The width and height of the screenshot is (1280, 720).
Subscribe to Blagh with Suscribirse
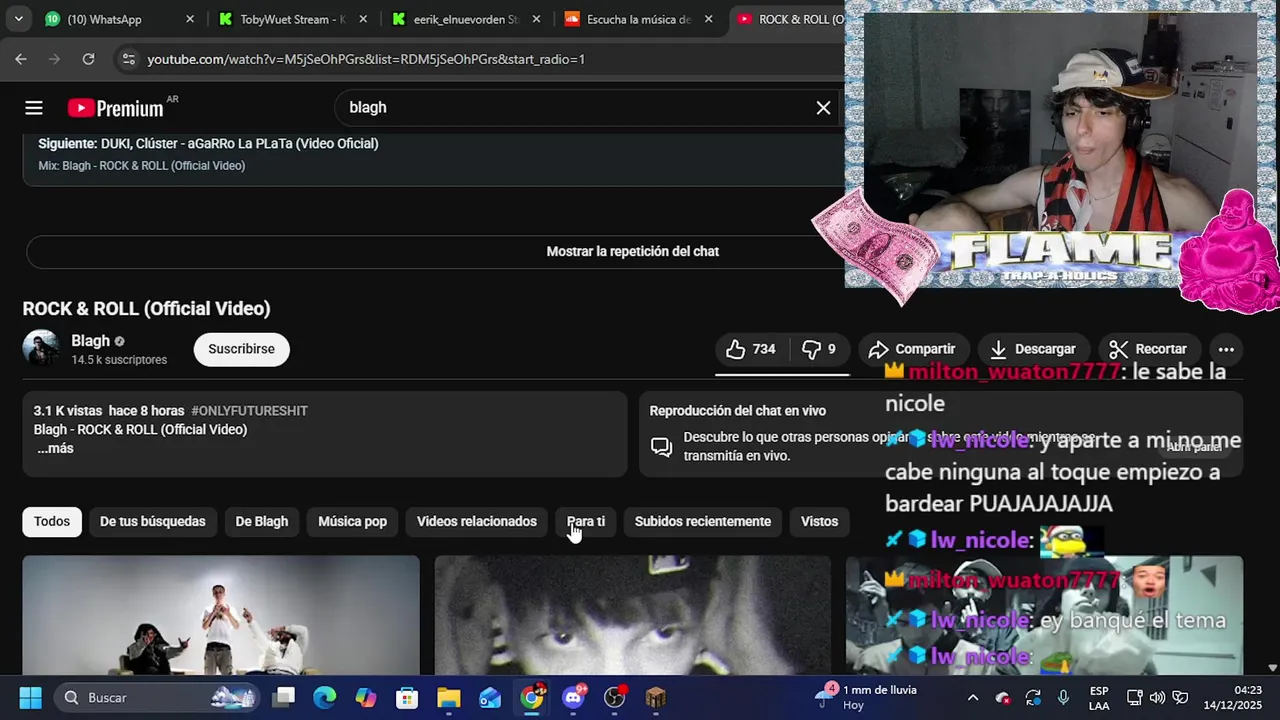pyautogui.click(x=241, y=349)
